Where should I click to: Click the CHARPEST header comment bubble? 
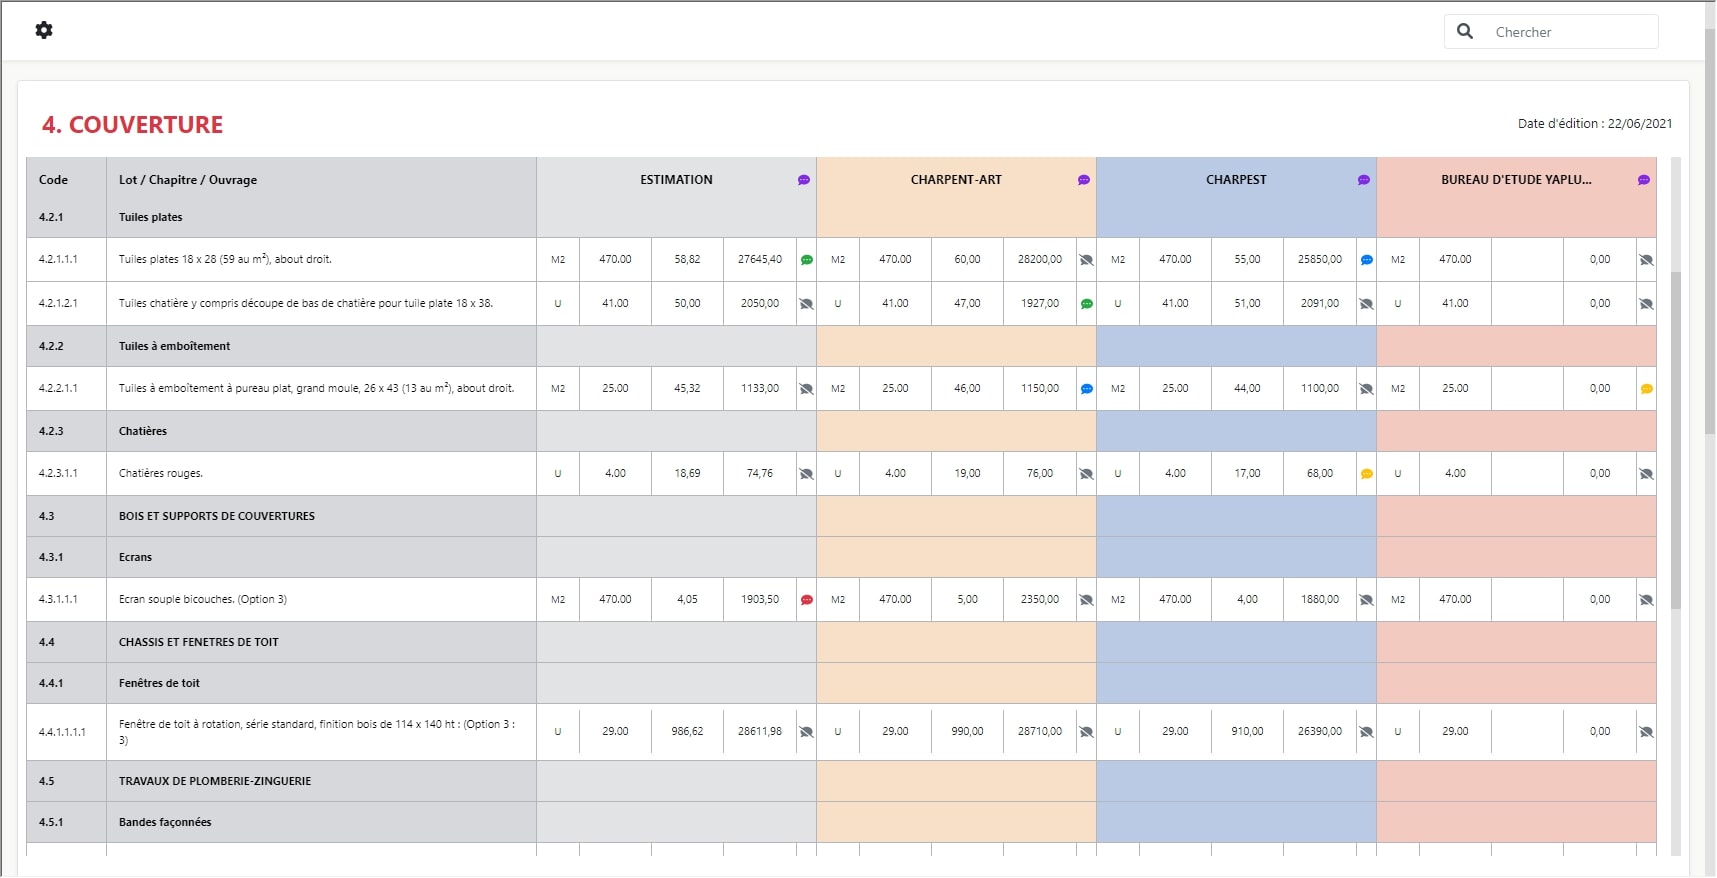pyautogui.click(x=1364, y=180)
